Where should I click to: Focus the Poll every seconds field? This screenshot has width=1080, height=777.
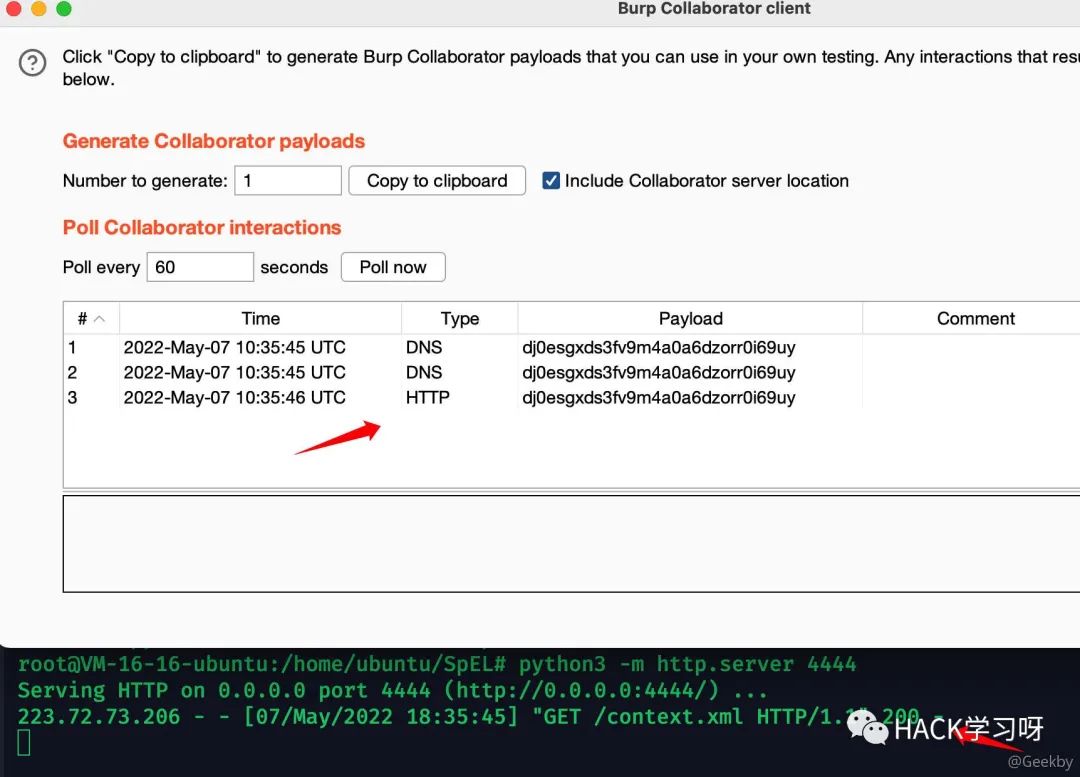pyautogui.click(x=200, y=267)
